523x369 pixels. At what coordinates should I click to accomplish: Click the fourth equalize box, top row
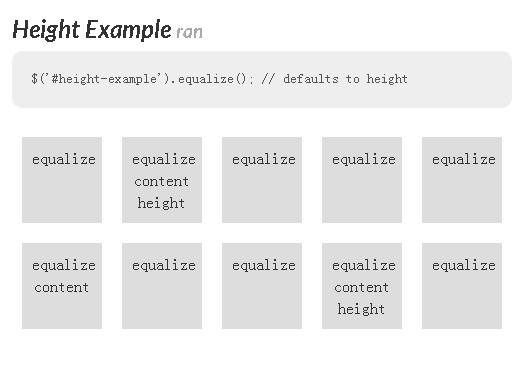click(x=362, y=180)
